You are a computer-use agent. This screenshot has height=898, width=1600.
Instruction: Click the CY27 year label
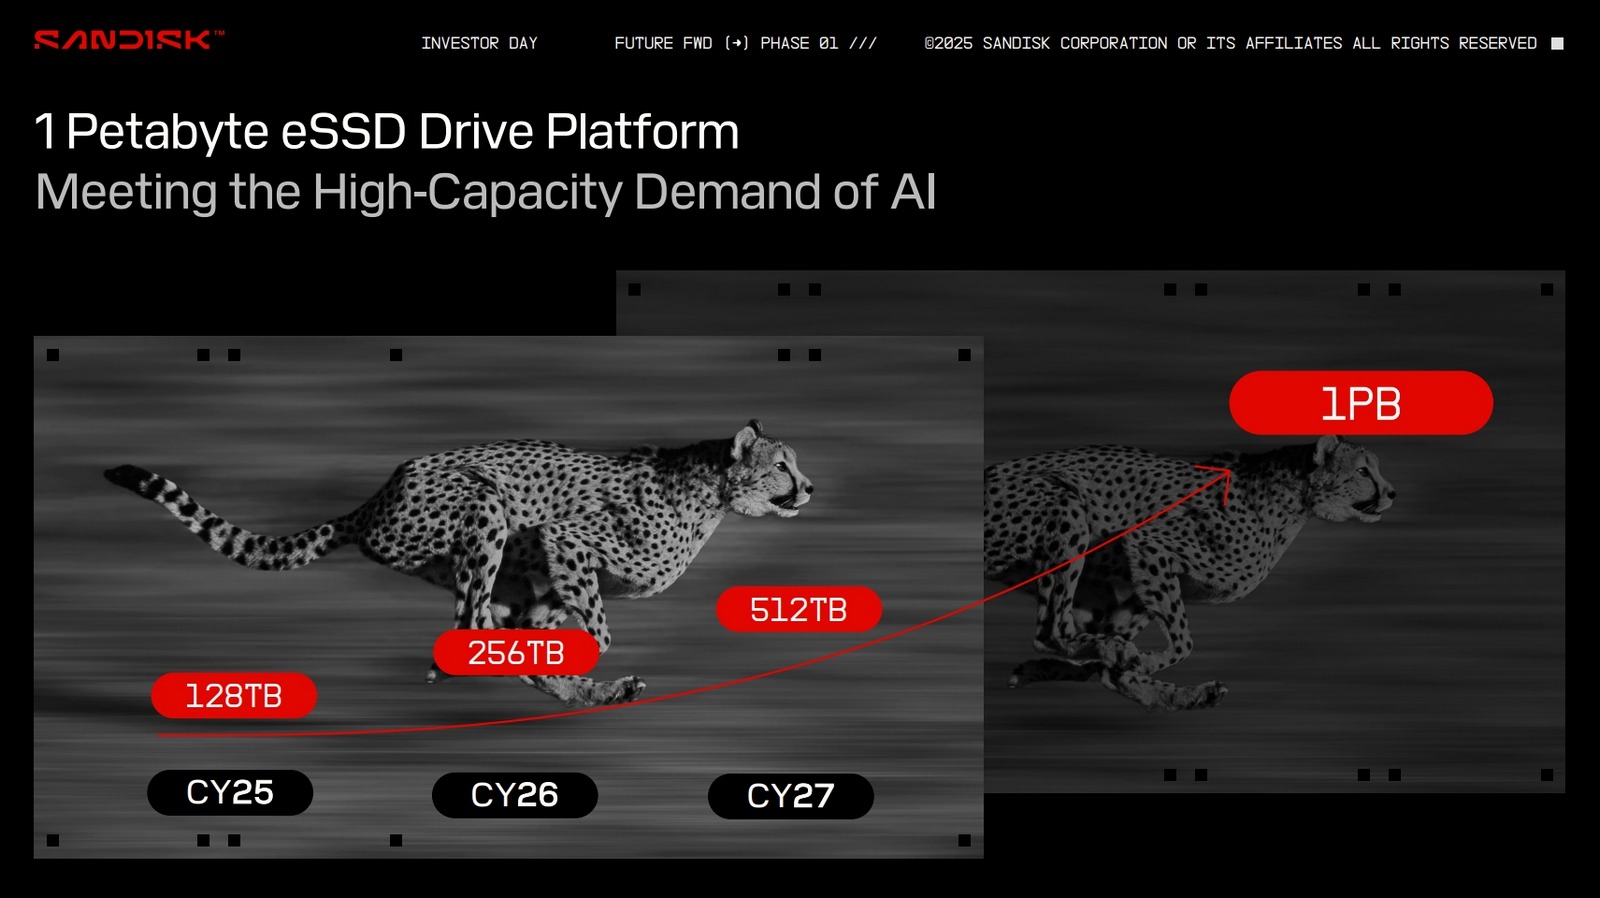click(791, 796)
